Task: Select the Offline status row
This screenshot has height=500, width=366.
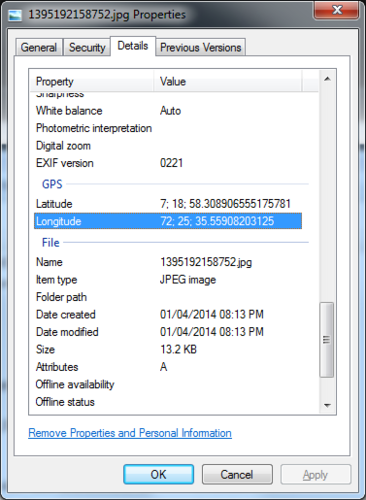Action: coord(168,402)
